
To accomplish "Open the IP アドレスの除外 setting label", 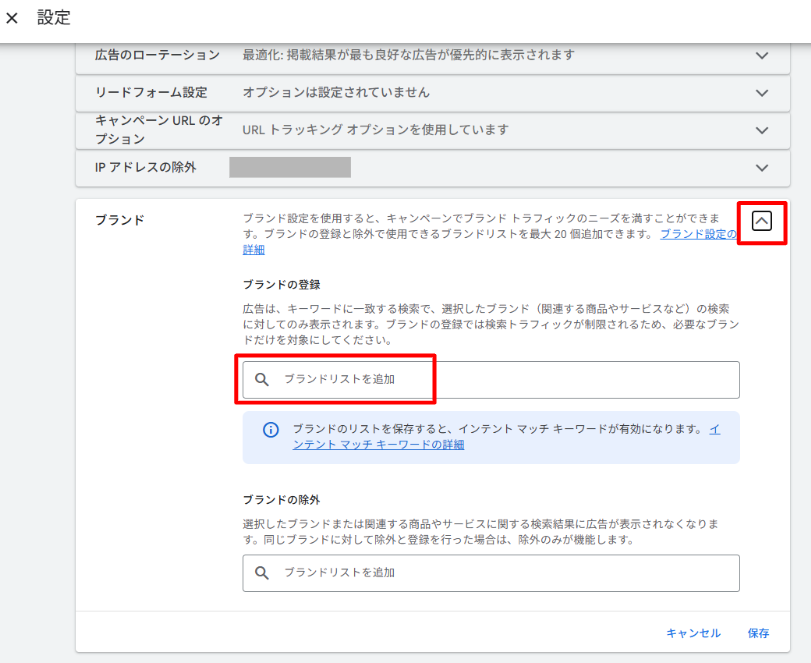I will 145,168.
